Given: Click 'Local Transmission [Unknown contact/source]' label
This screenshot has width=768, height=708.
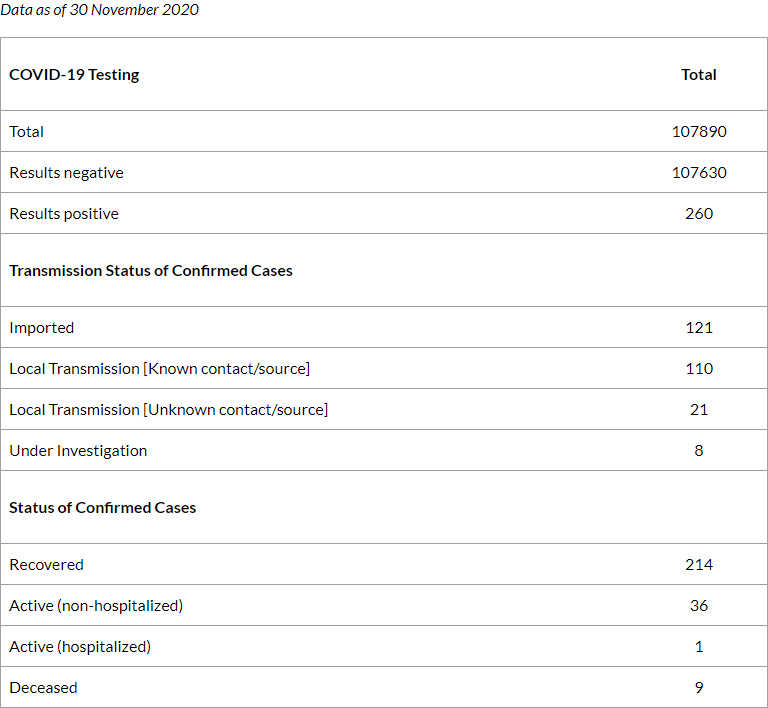Looking at the screenshot, I should [168, 410].
